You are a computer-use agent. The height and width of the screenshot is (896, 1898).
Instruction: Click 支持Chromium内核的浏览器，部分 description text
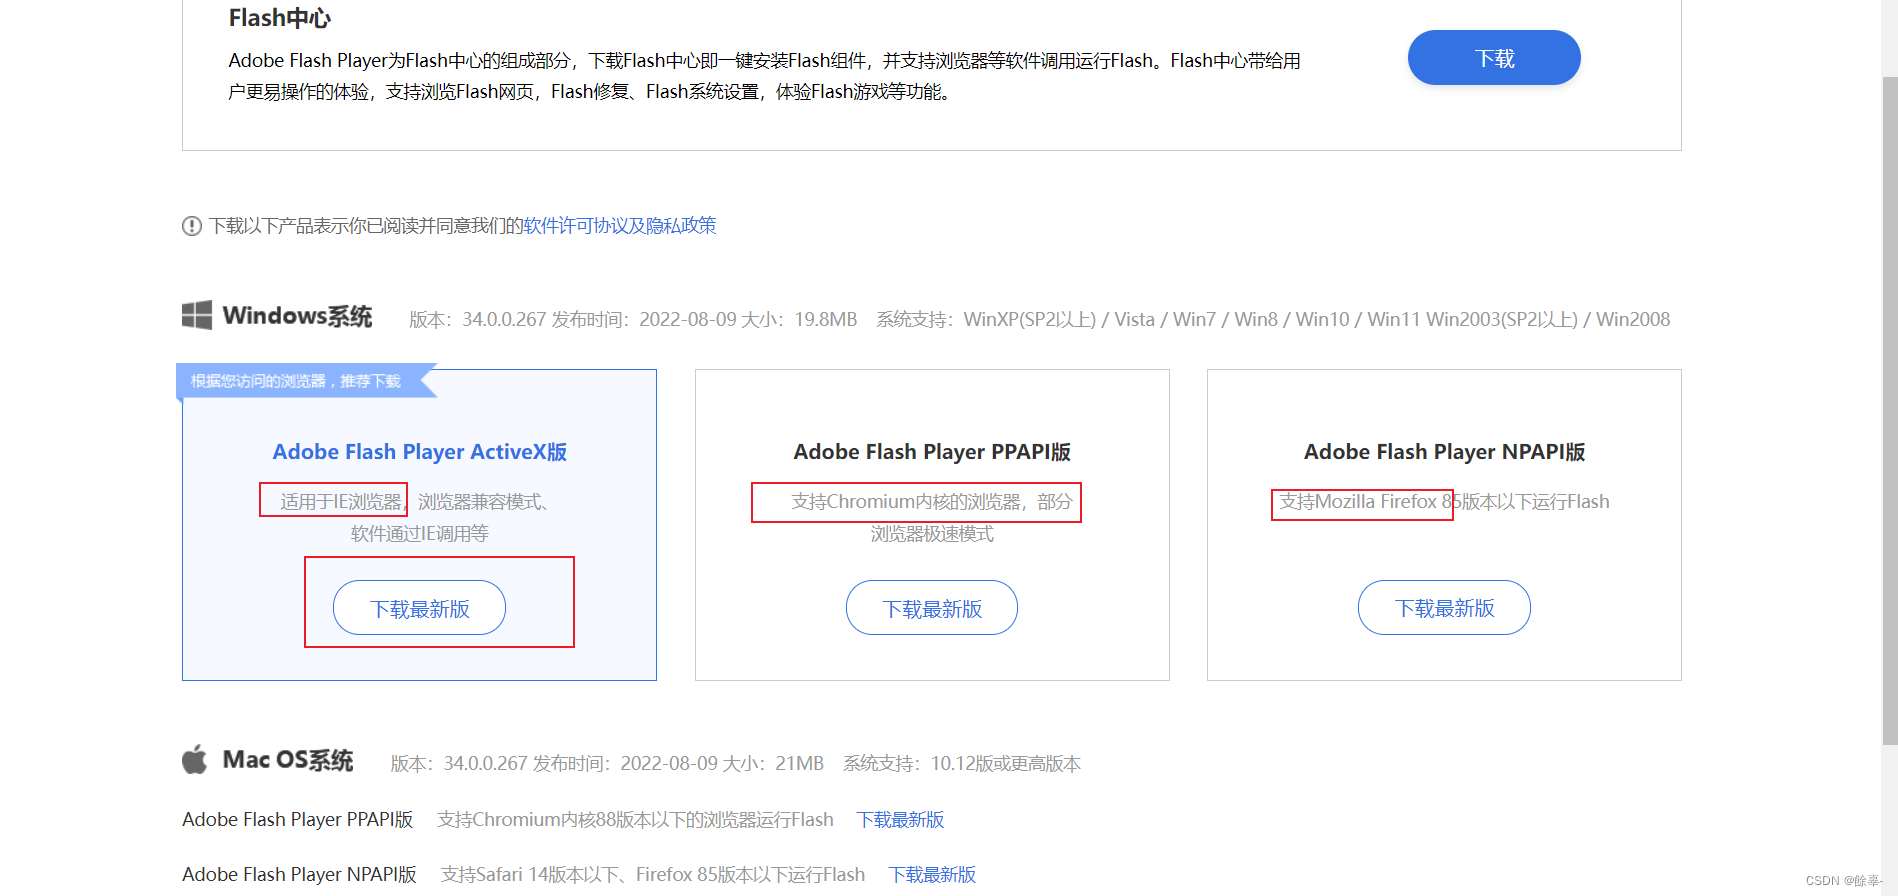932,502
